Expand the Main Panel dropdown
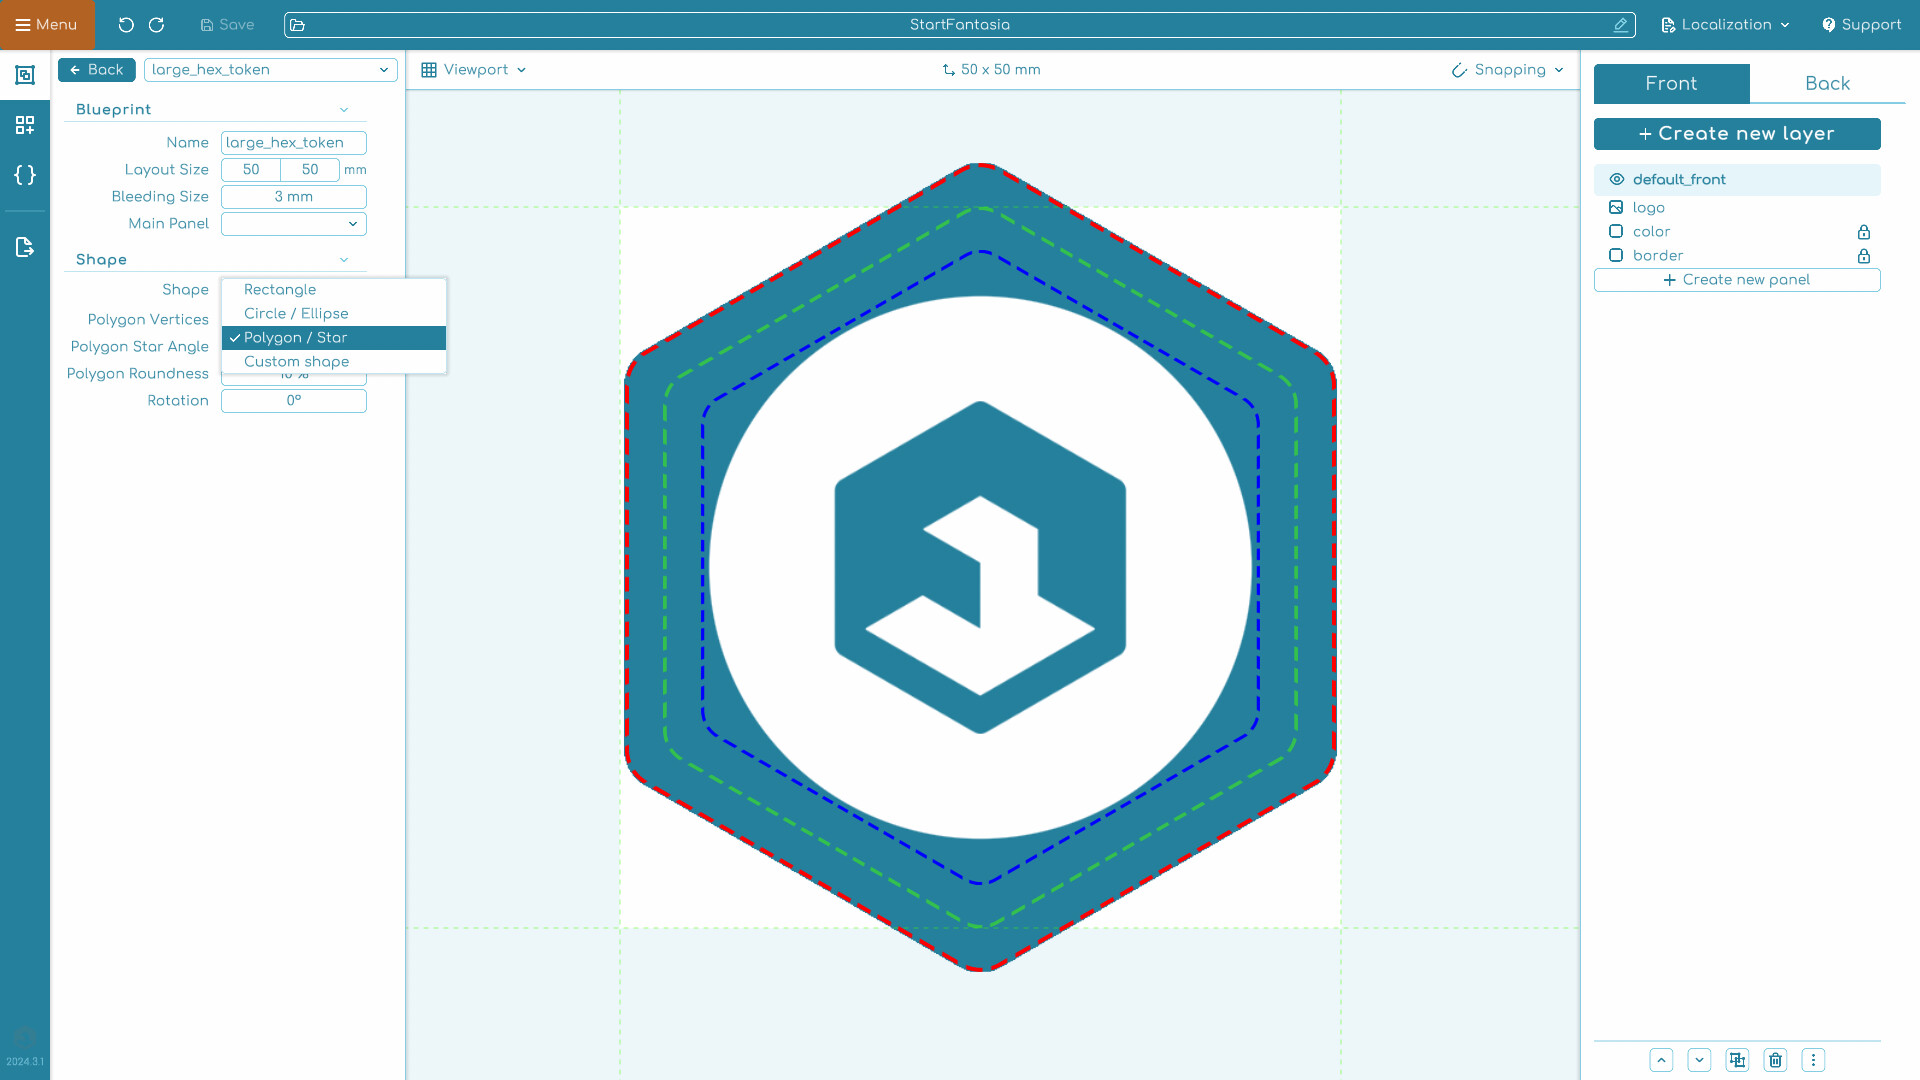 tap(293, 224)
